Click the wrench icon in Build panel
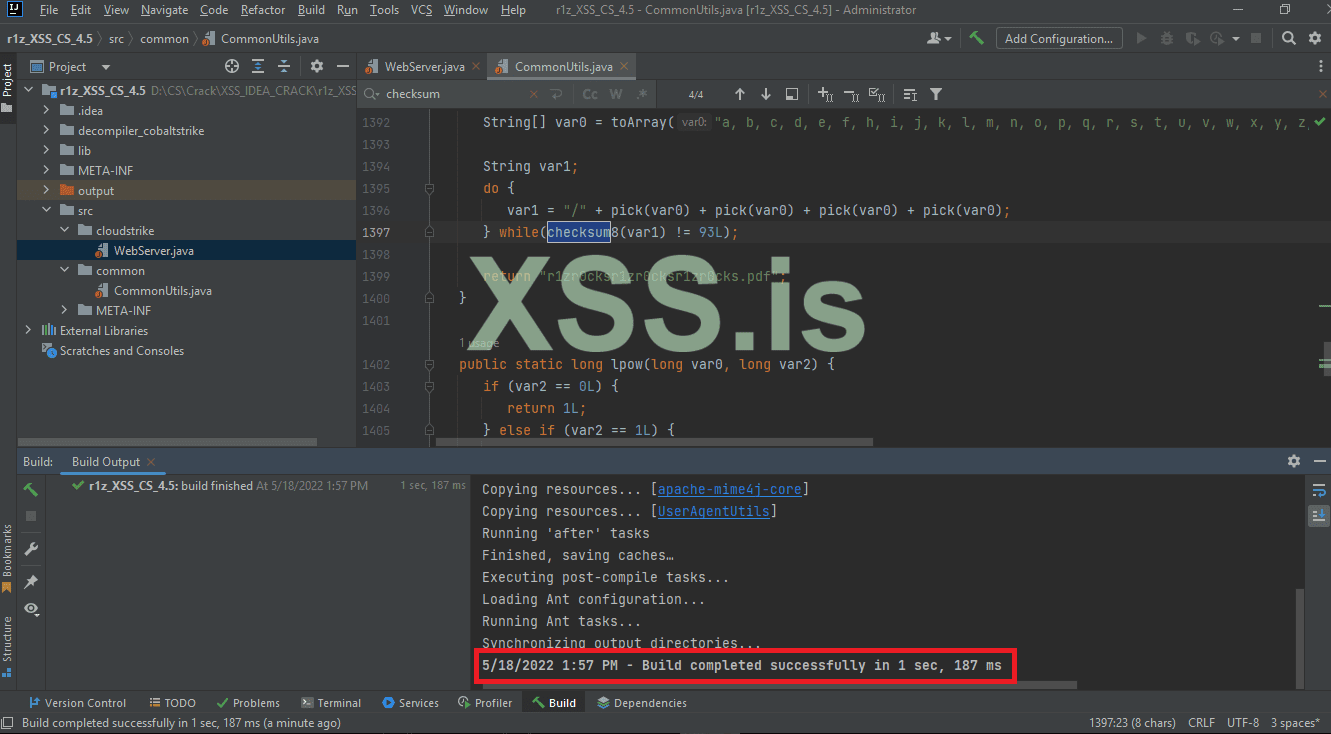 coord(31,549)
